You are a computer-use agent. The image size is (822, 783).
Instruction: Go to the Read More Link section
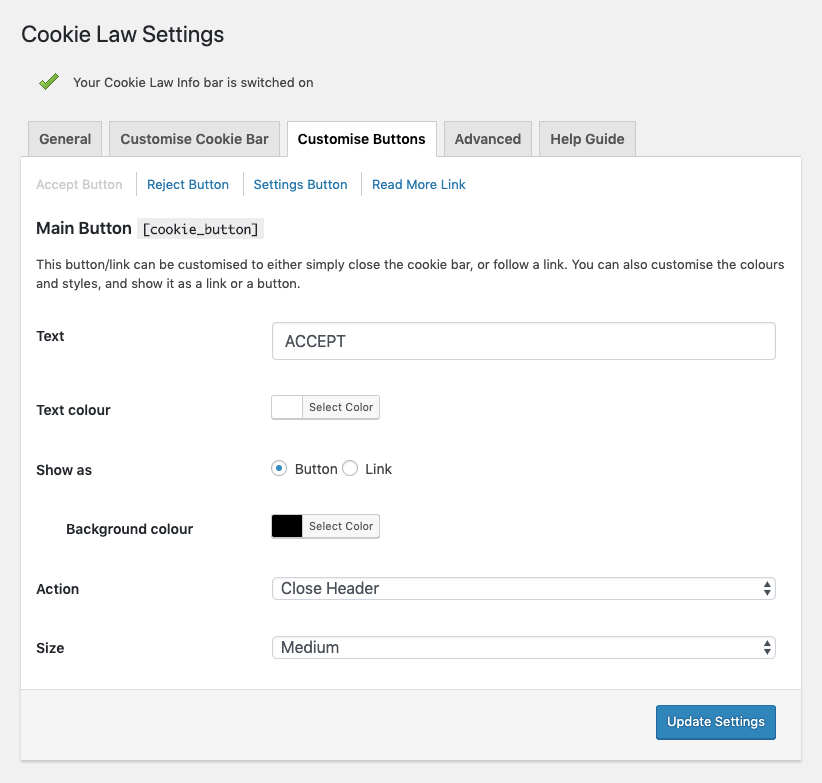pyautogui.click(x=418, y=184)
